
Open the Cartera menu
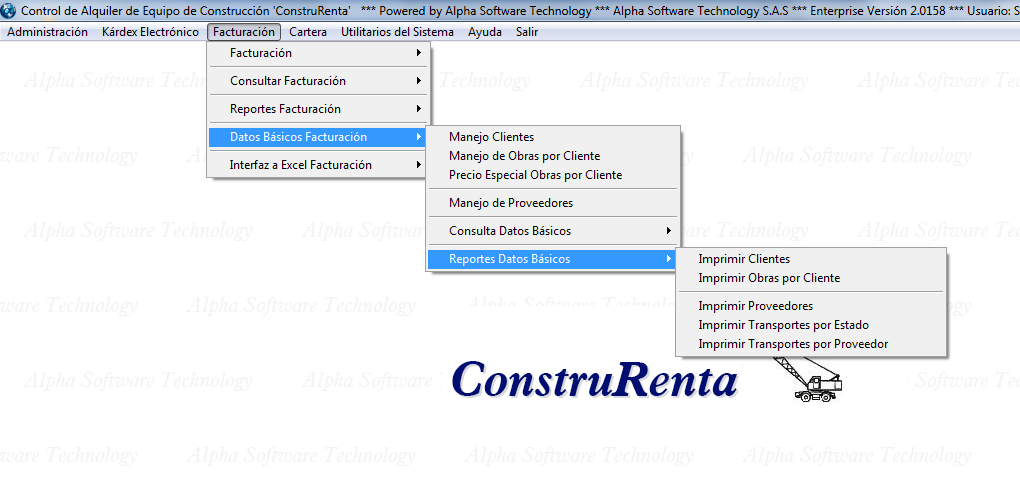coord(308,32)
